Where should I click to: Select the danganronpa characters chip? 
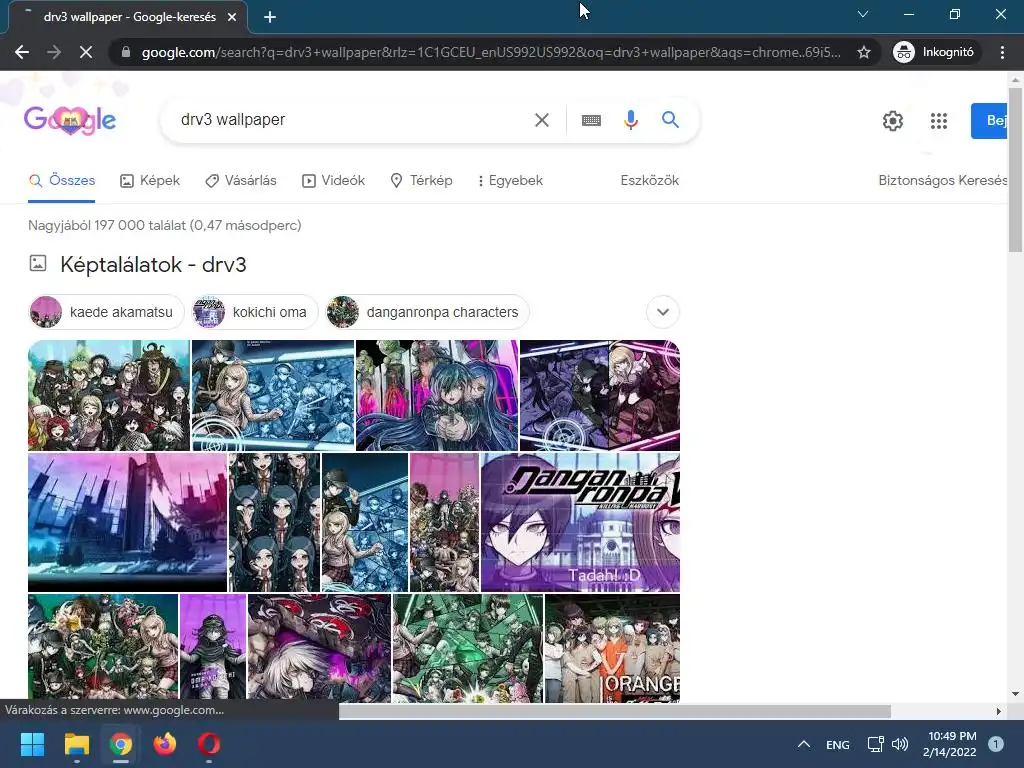point(428,312)
